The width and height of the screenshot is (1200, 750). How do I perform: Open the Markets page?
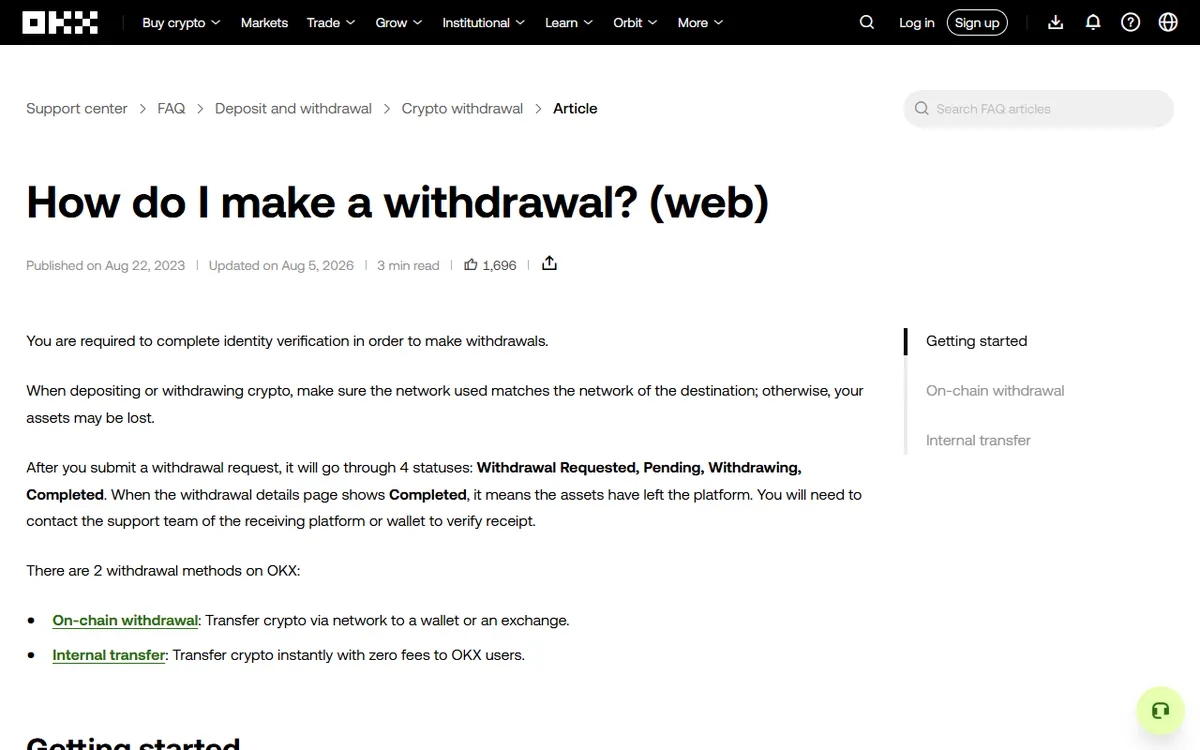[x=264, y=22]
